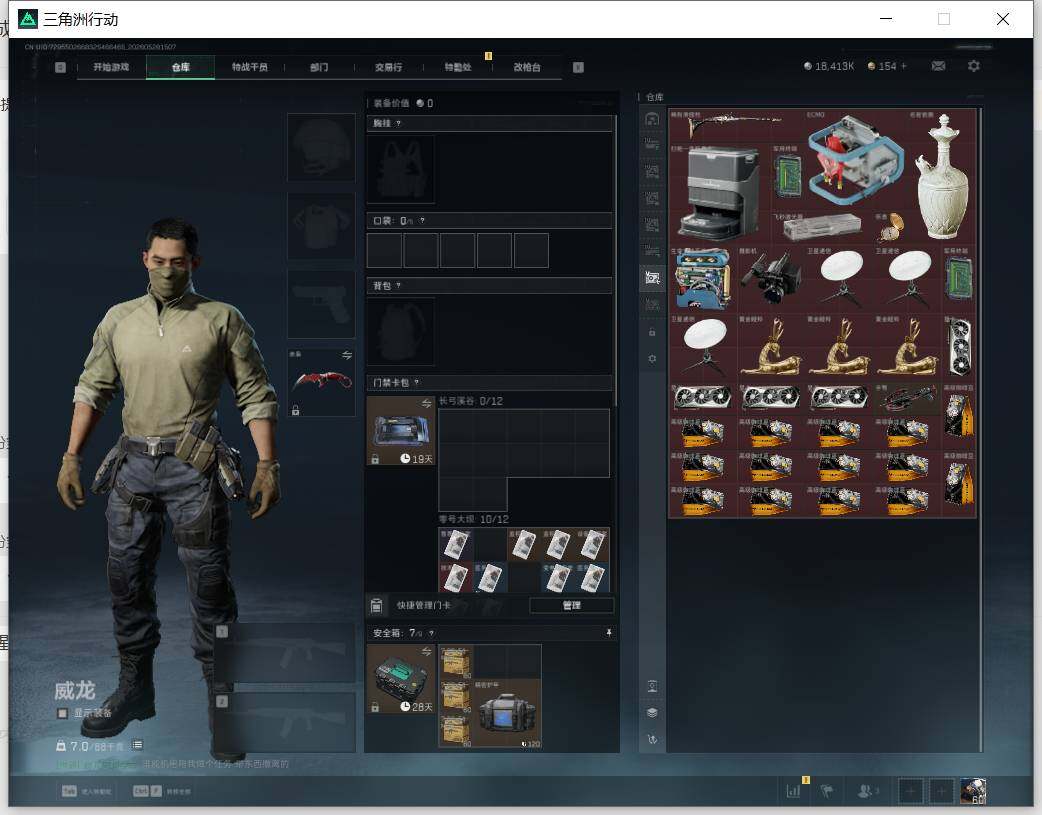Click the warehouse sidebar lock icon
Viewport: 1042px width, 815px height.
pyautogui.click(x=652, y=332)
